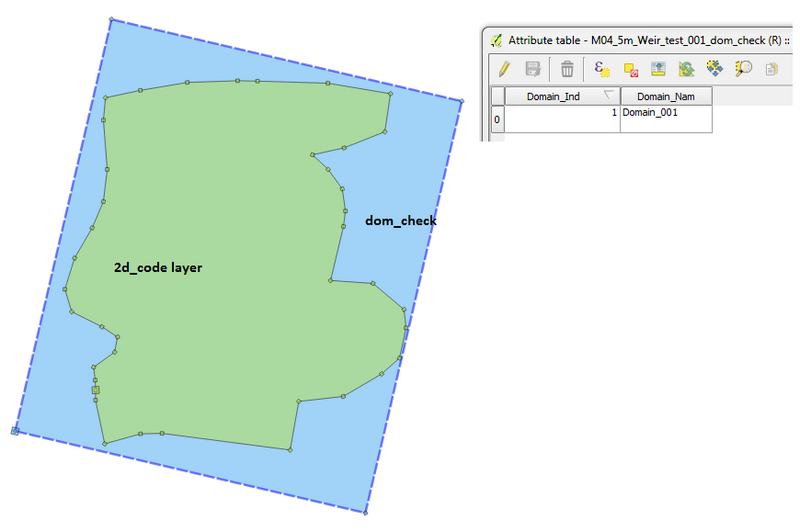Select row 0 via row header
800x532 pixels.
coord(497,119)
